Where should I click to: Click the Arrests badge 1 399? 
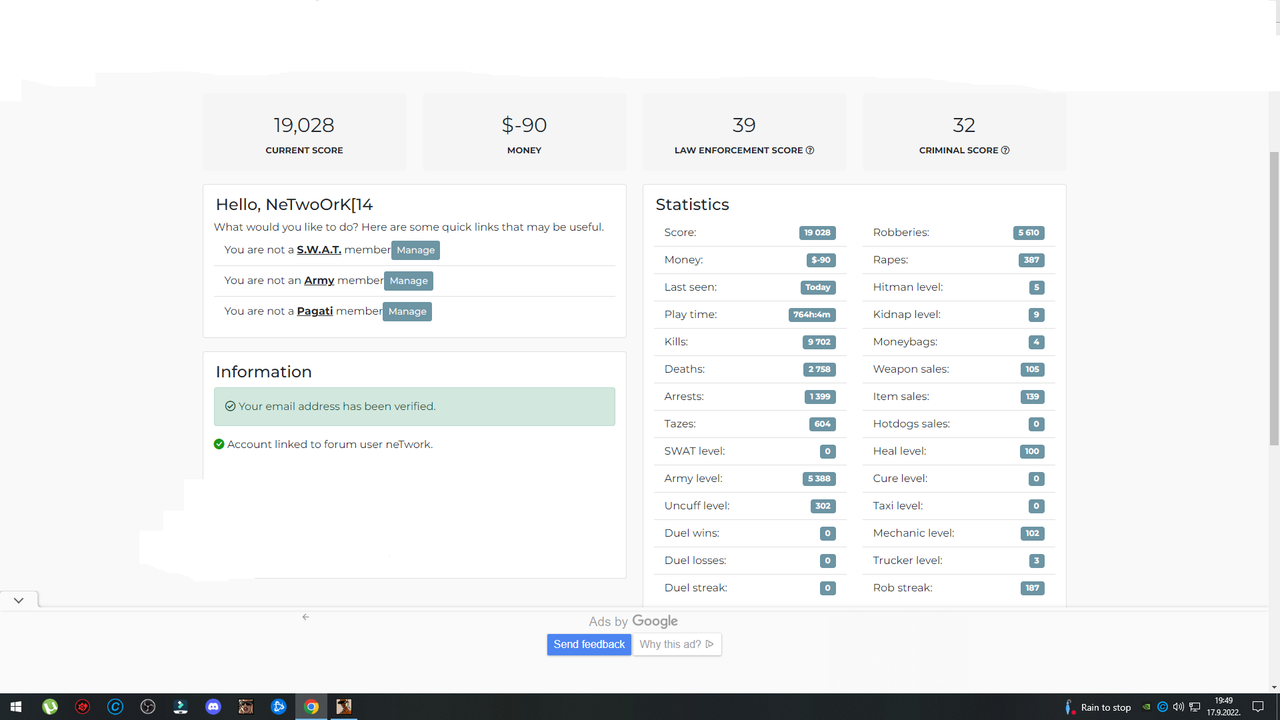point(819,397)
